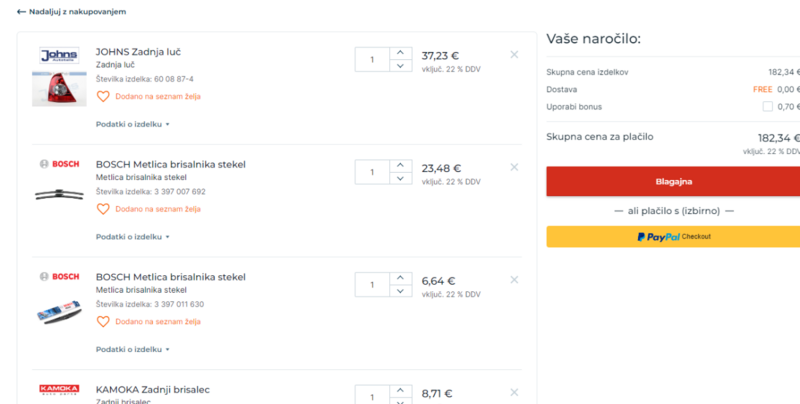Screen dimensions: 800x404
Task: Click wishlist heart for BOSCH 3 397 011 630
Action: point(103,322)
